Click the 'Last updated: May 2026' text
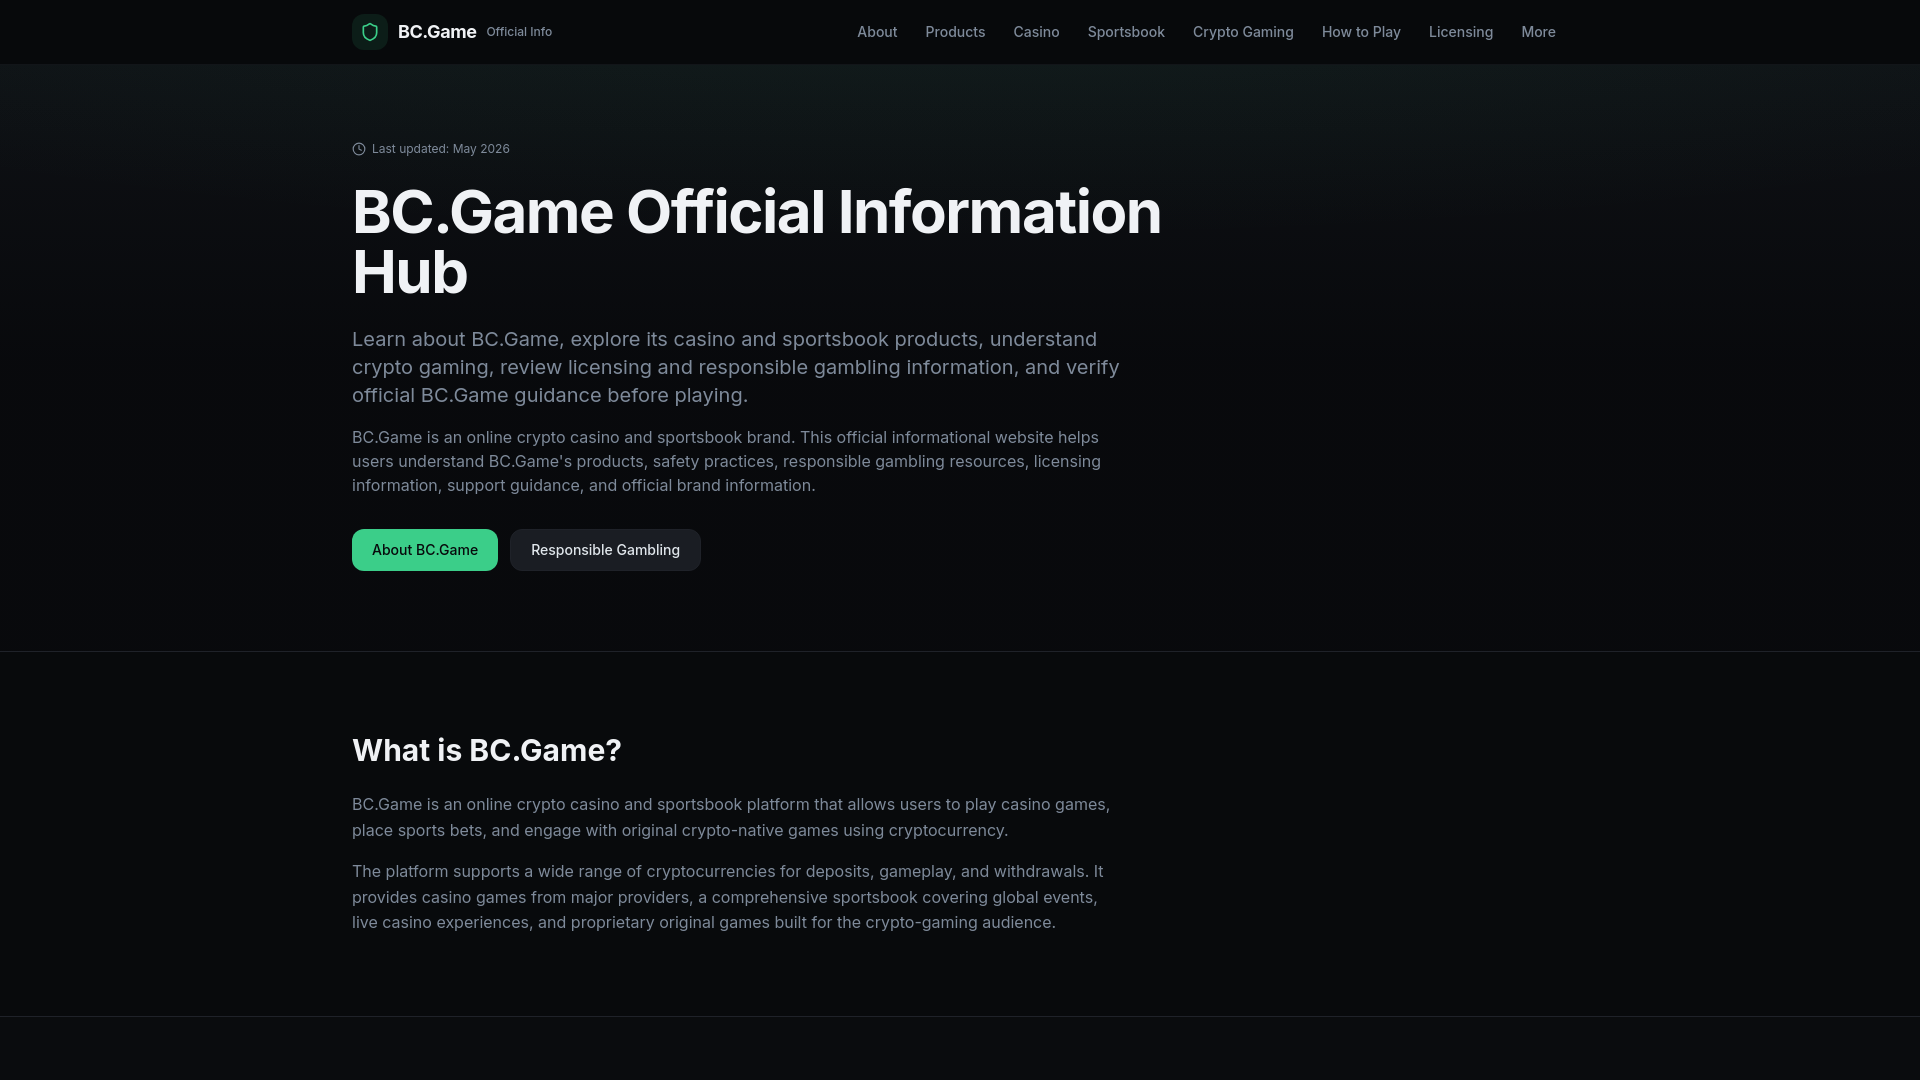 click(441, 149)
